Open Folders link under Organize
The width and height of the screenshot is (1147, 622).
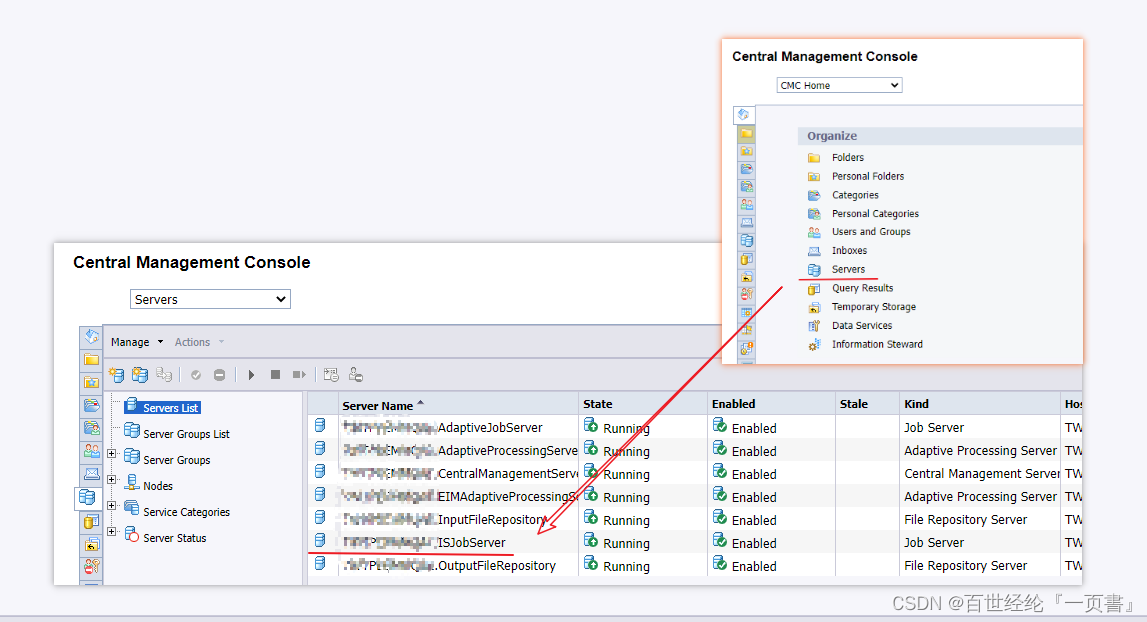coord(847,157)
